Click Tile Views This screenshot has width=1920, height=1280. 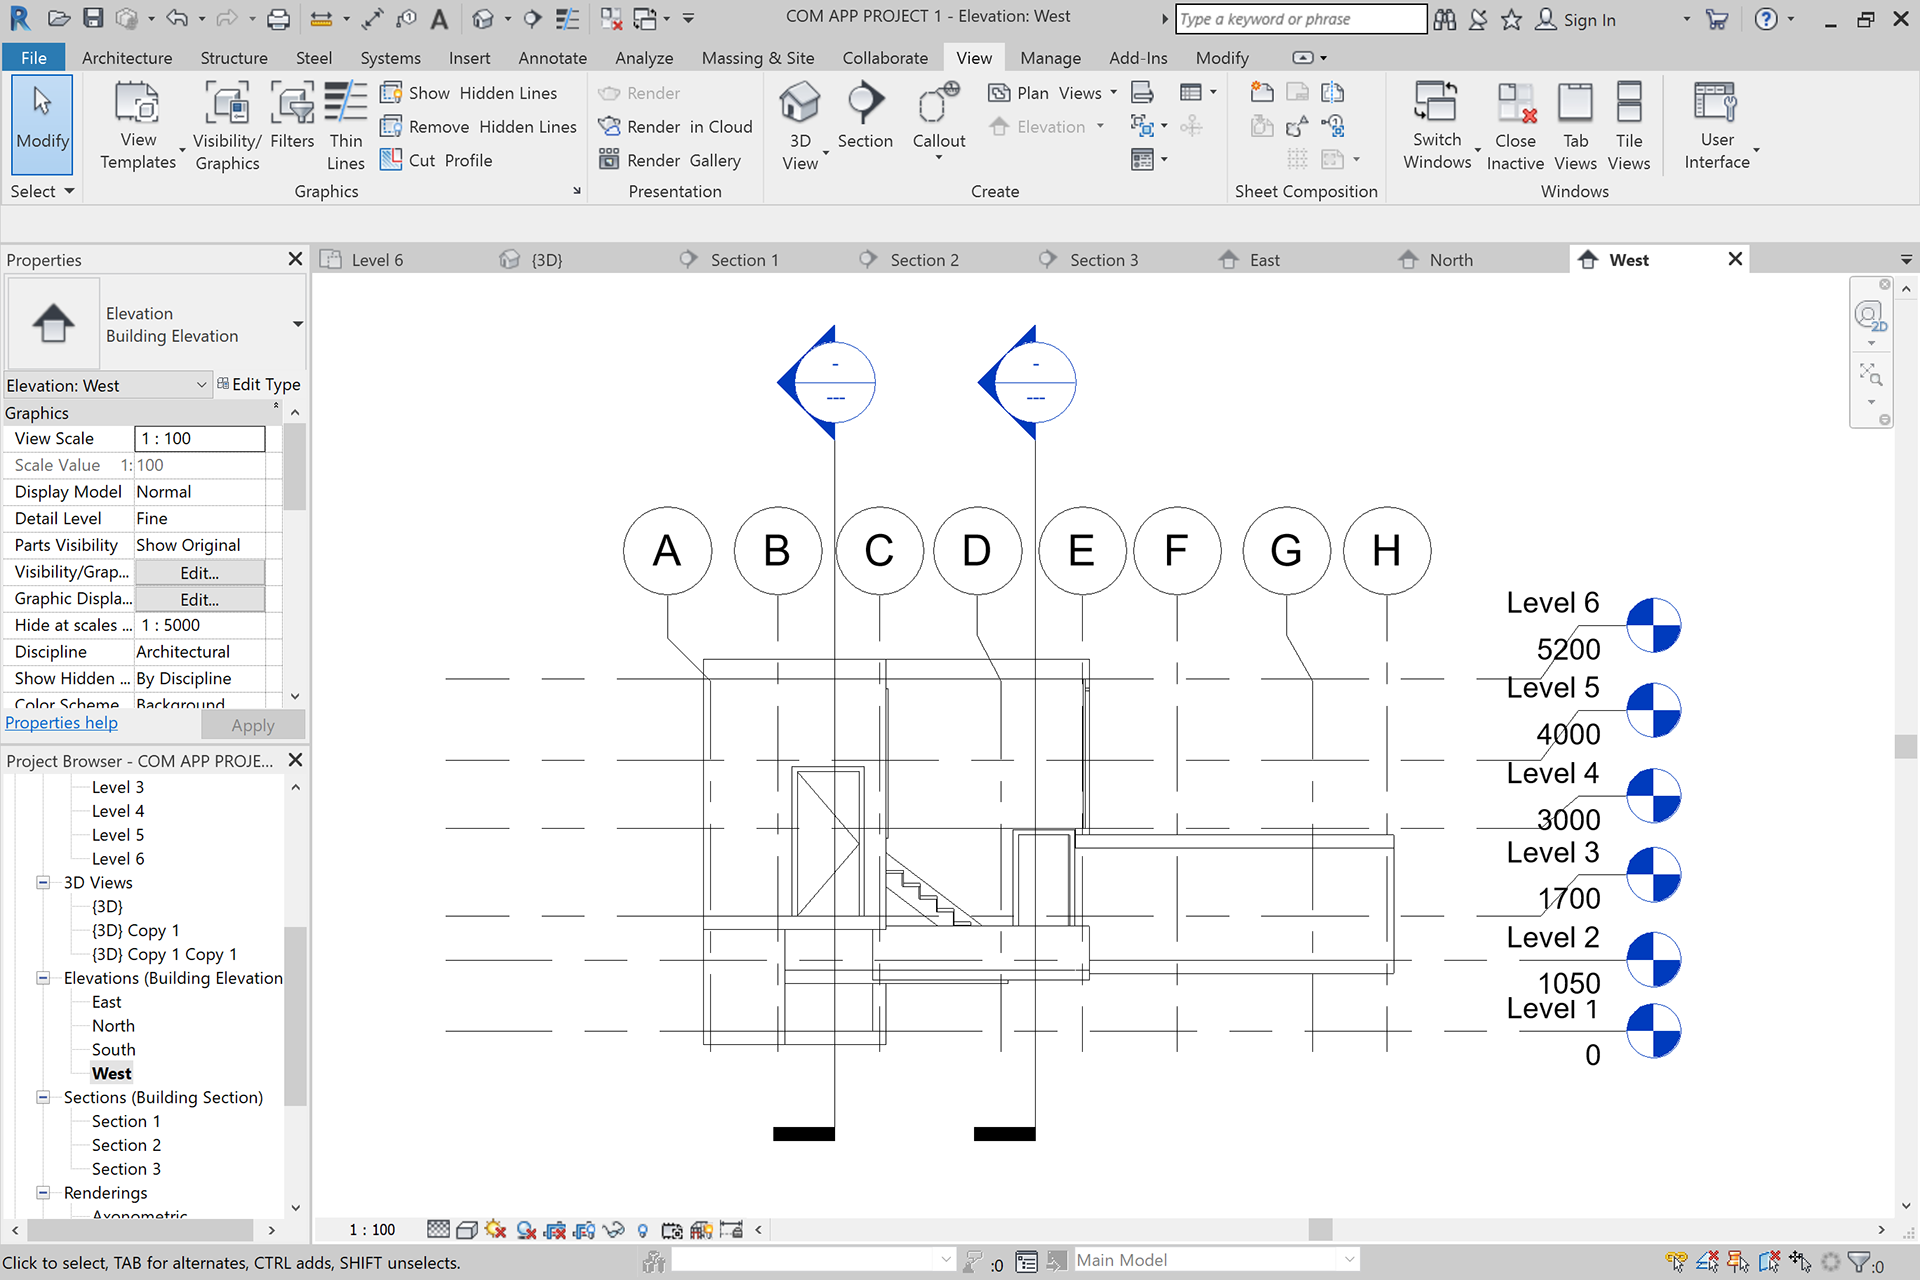coord(1629,127)
